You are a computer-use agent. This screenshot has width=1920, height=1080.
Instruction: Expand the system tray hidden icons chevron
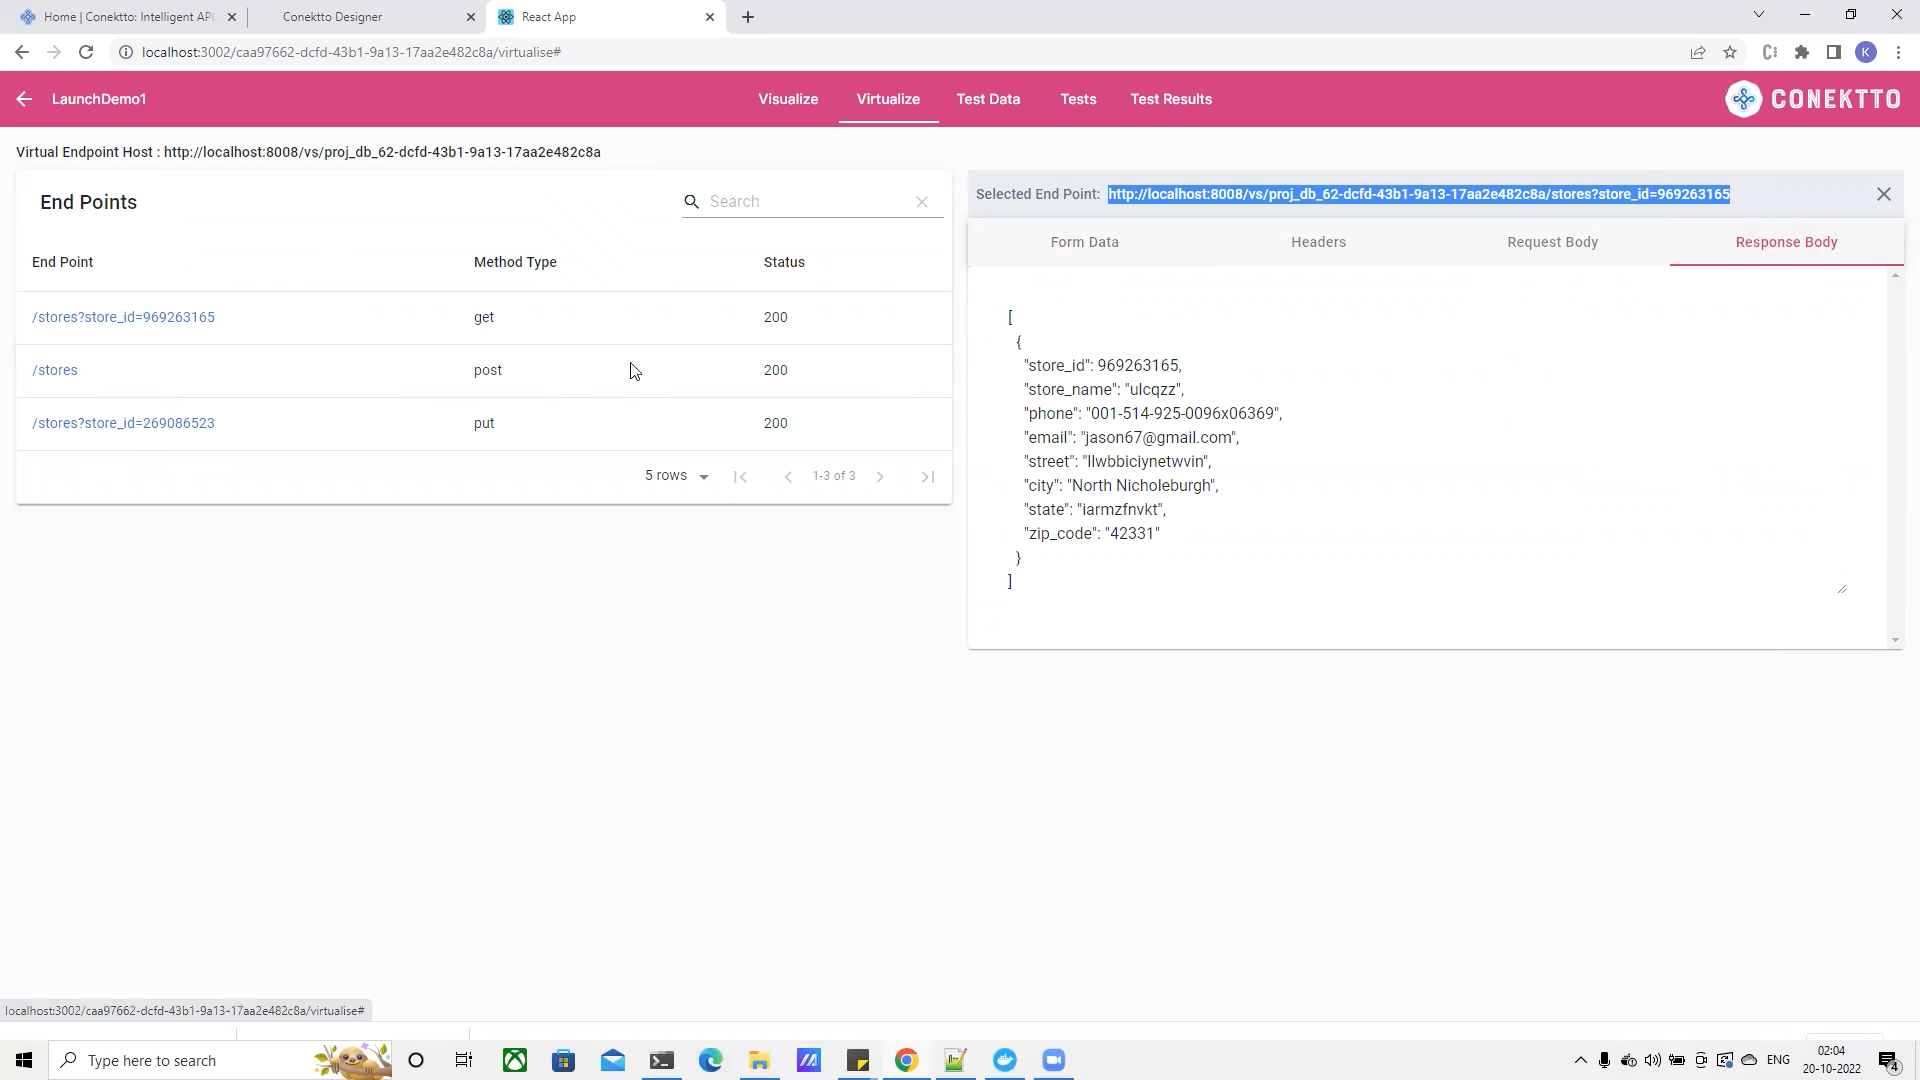[x=1580, y=1060]
